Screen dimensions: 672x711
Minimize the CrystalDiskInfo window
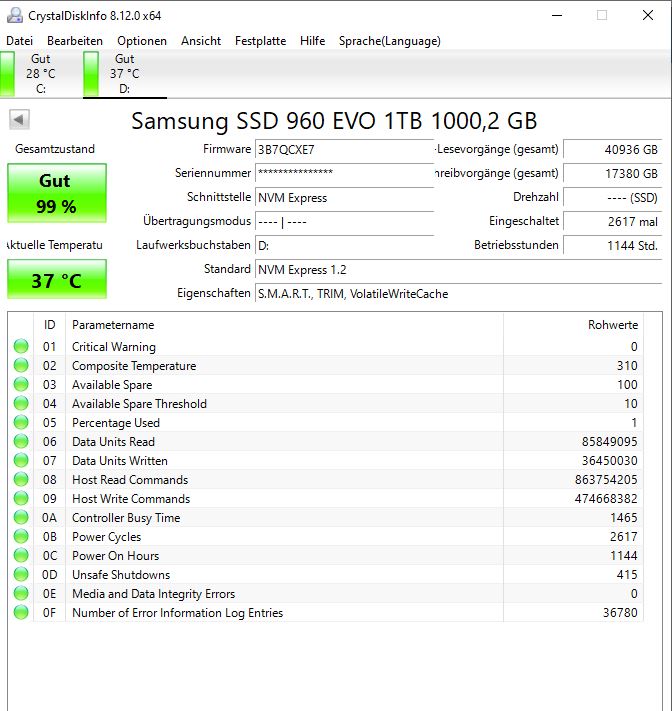pos(557,15)
